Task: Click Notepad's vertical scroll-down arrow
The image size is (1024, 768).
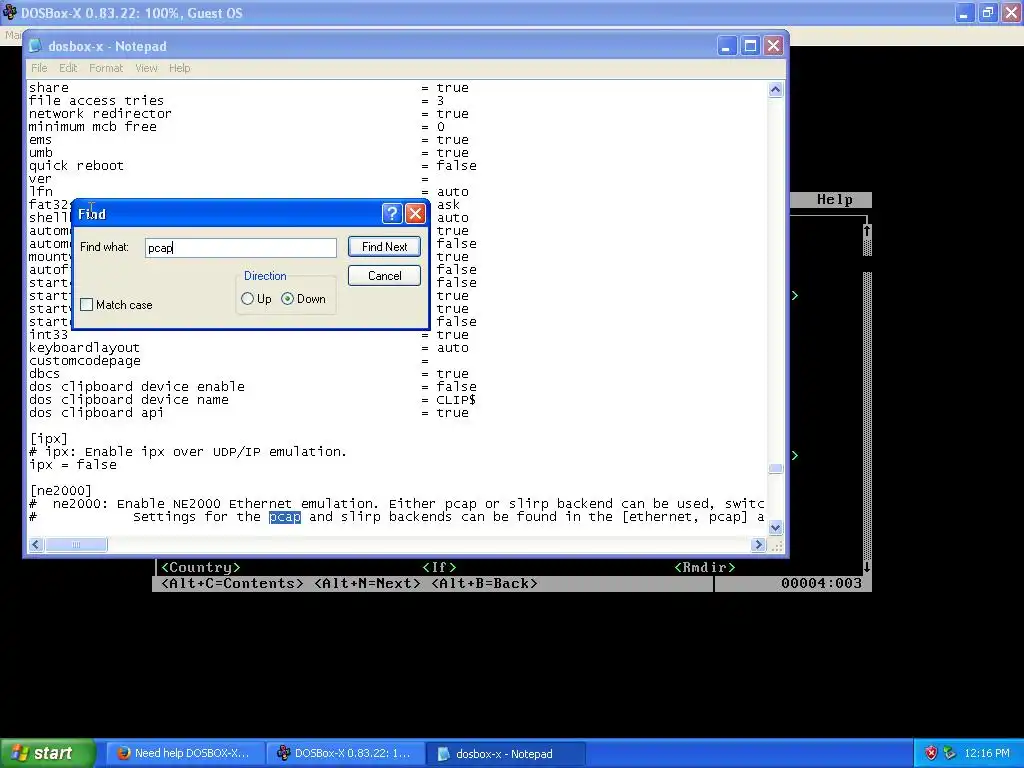Action: 775,527
